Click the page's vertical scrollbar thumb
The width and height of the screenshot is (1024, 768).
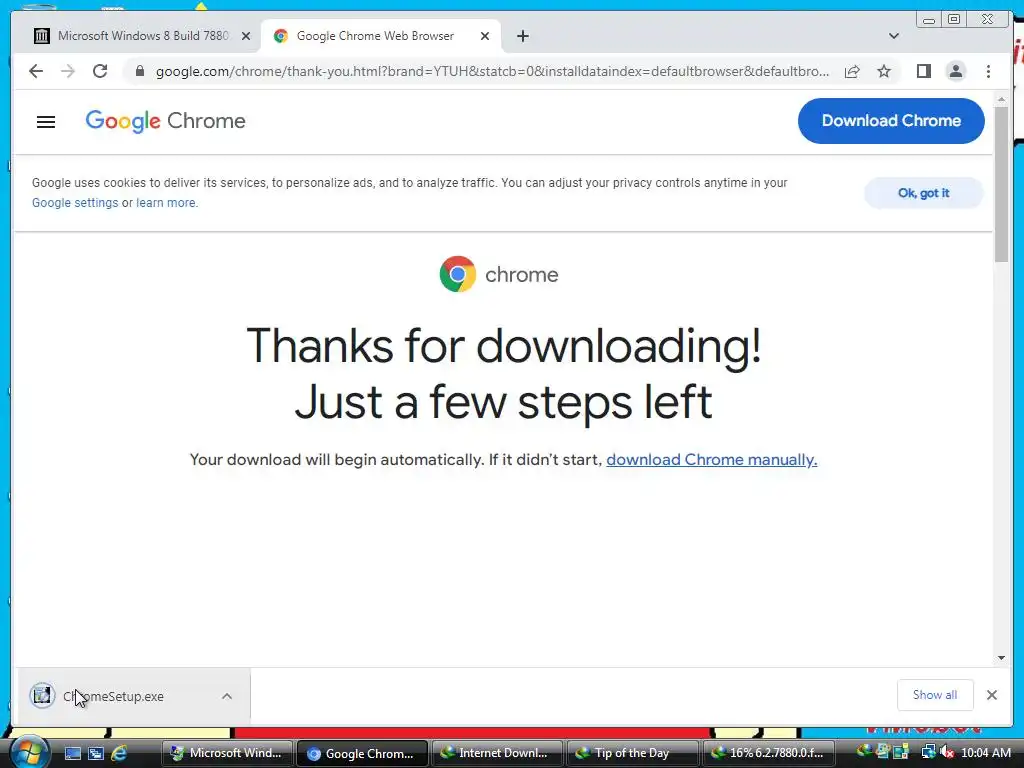tap(1001, 185)
